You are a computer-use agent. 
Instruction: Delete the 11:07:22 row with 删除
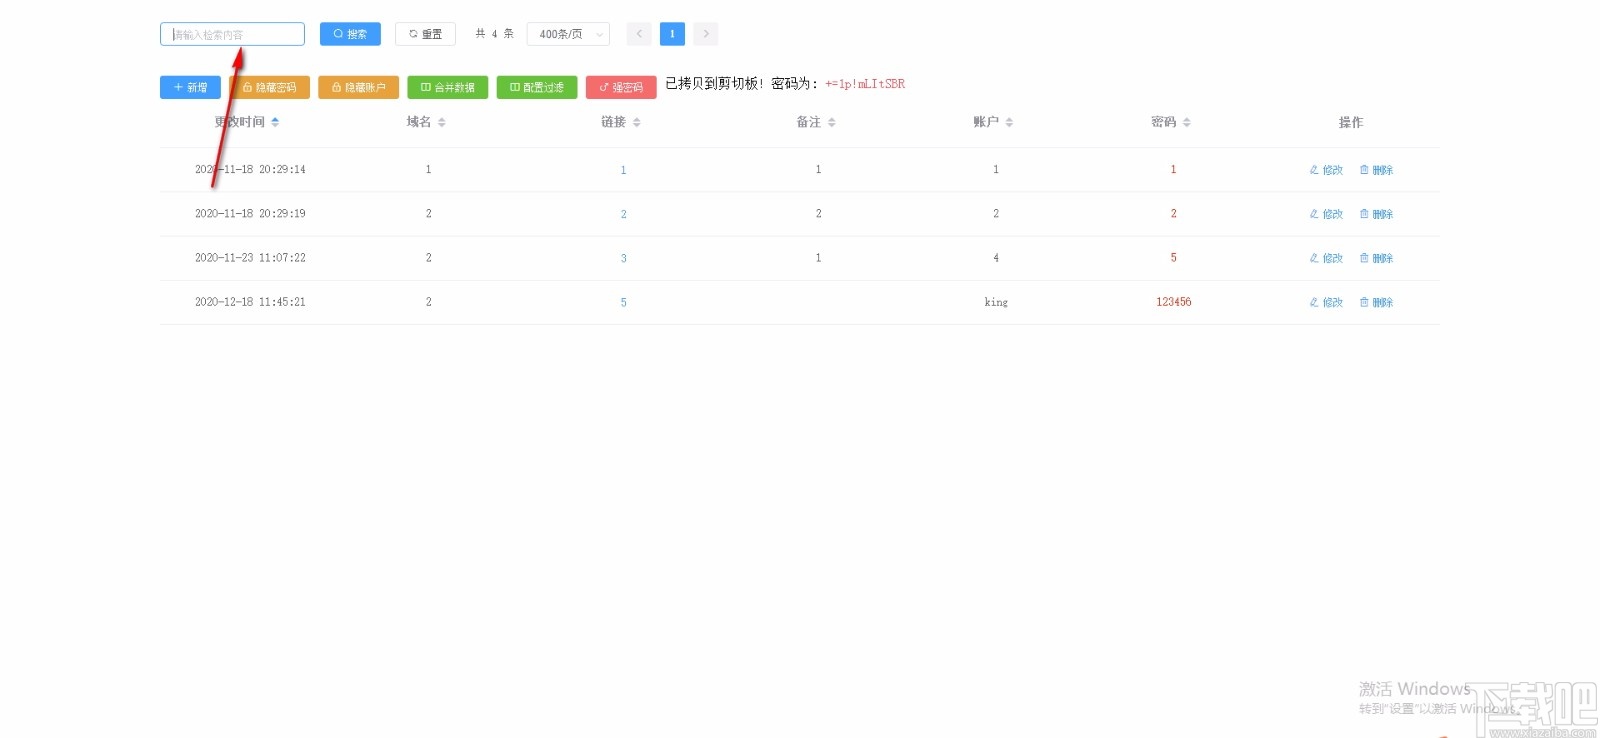(1376, 258)
